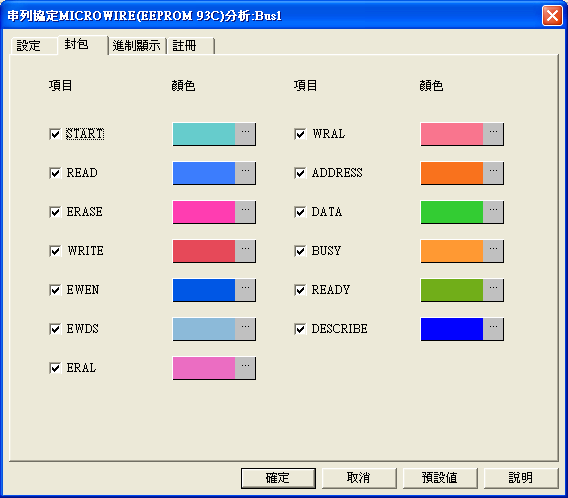Open help with the 說明 button
Image resolution: width=568 pixels, height=498 pixels.
tap(521, 478)
